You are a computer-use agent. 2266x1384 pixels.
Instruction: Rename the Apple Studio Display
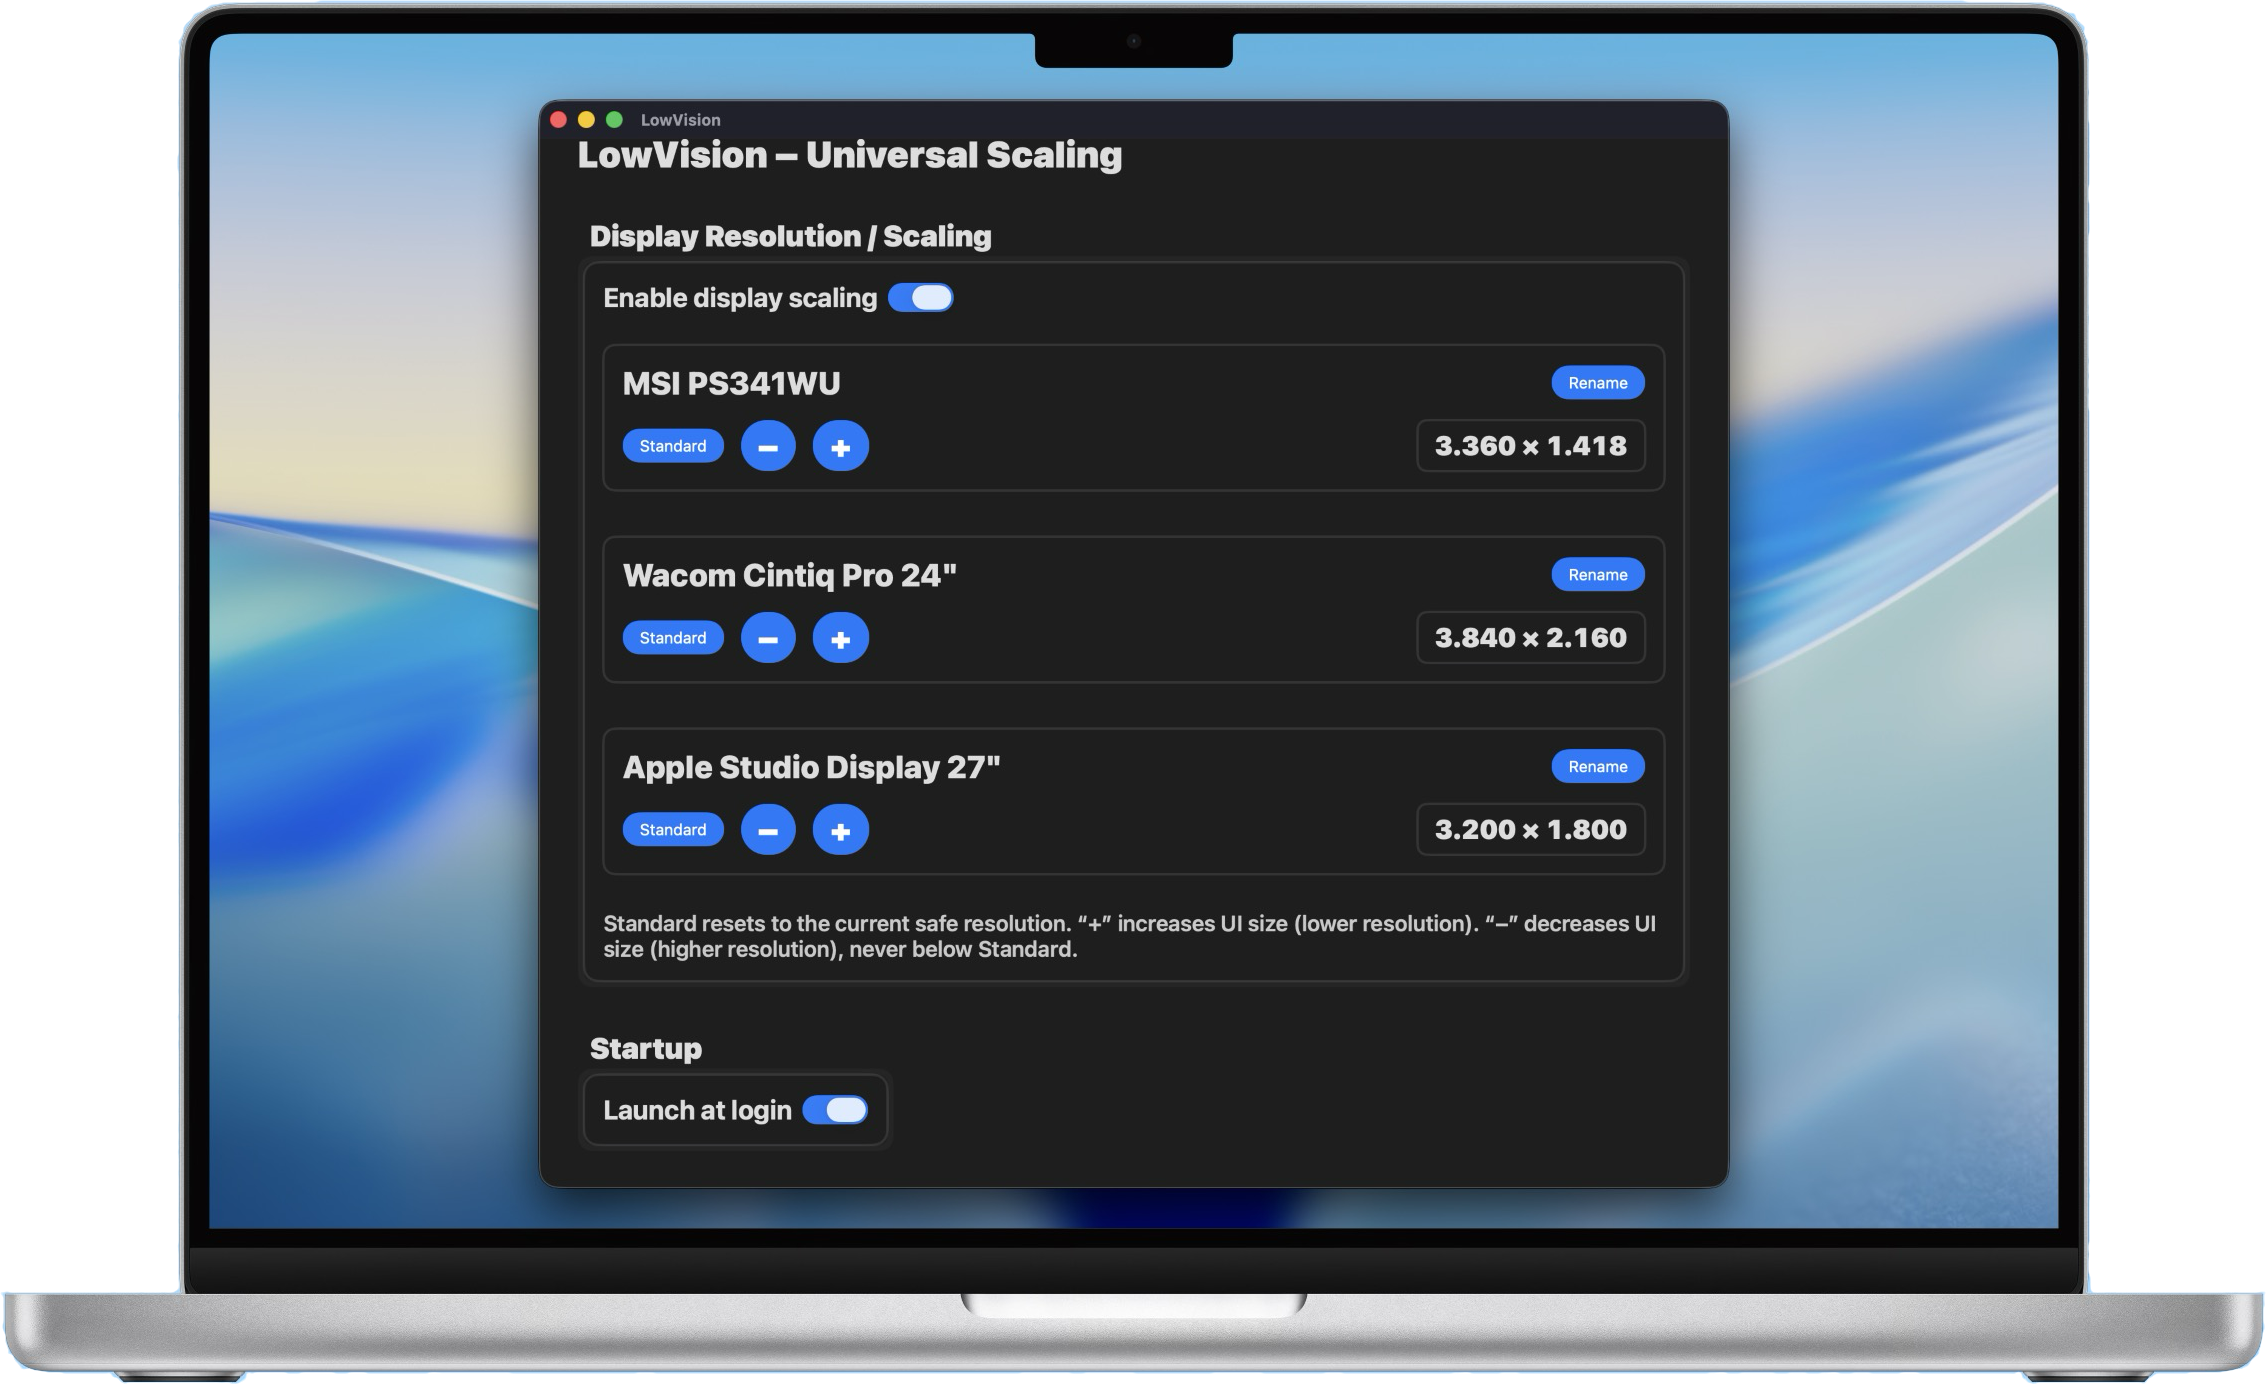coord(1597,767)
